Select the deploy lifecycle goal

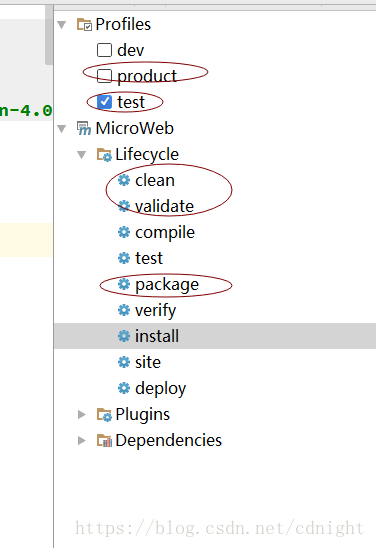tap(160, 389)
